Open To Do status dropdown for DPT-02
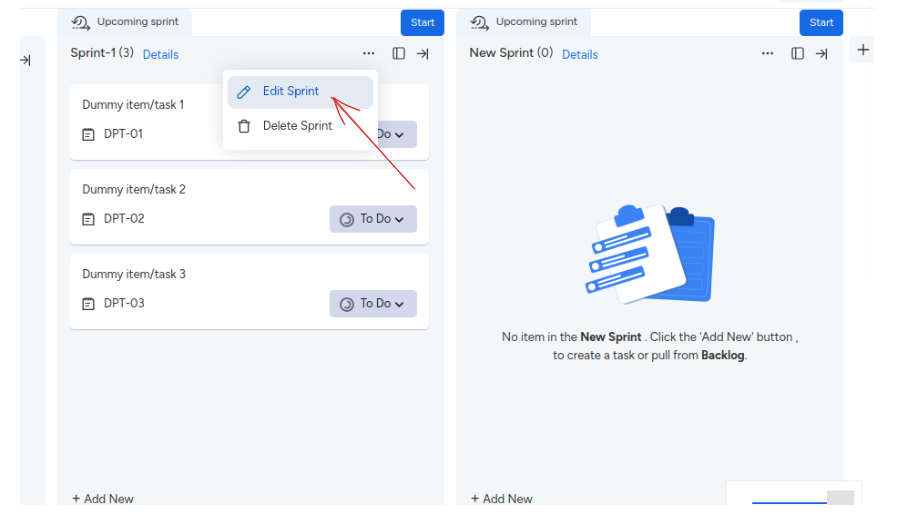The height and width of the screenshot is (524, 906). 373,219
